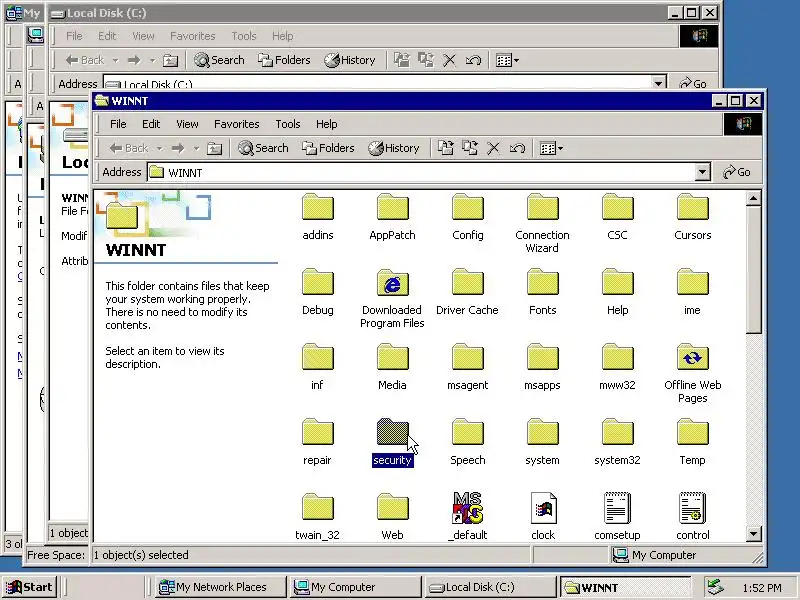Viewport: 800px width, 600px height.
Task: Select the Speech folder
Action: [467, 442]
